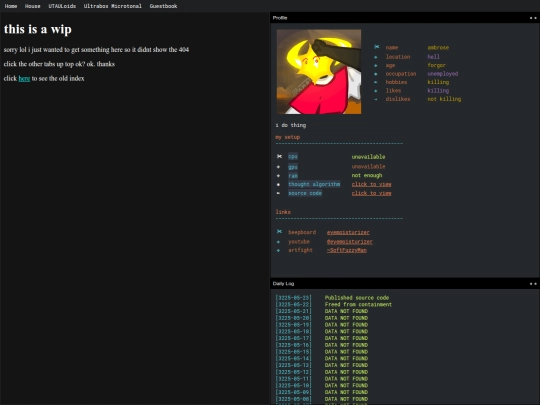The height and width of the screenshot is (405, 540).
Task: Click the 'Profile' panel title
Action: (280, 18)
